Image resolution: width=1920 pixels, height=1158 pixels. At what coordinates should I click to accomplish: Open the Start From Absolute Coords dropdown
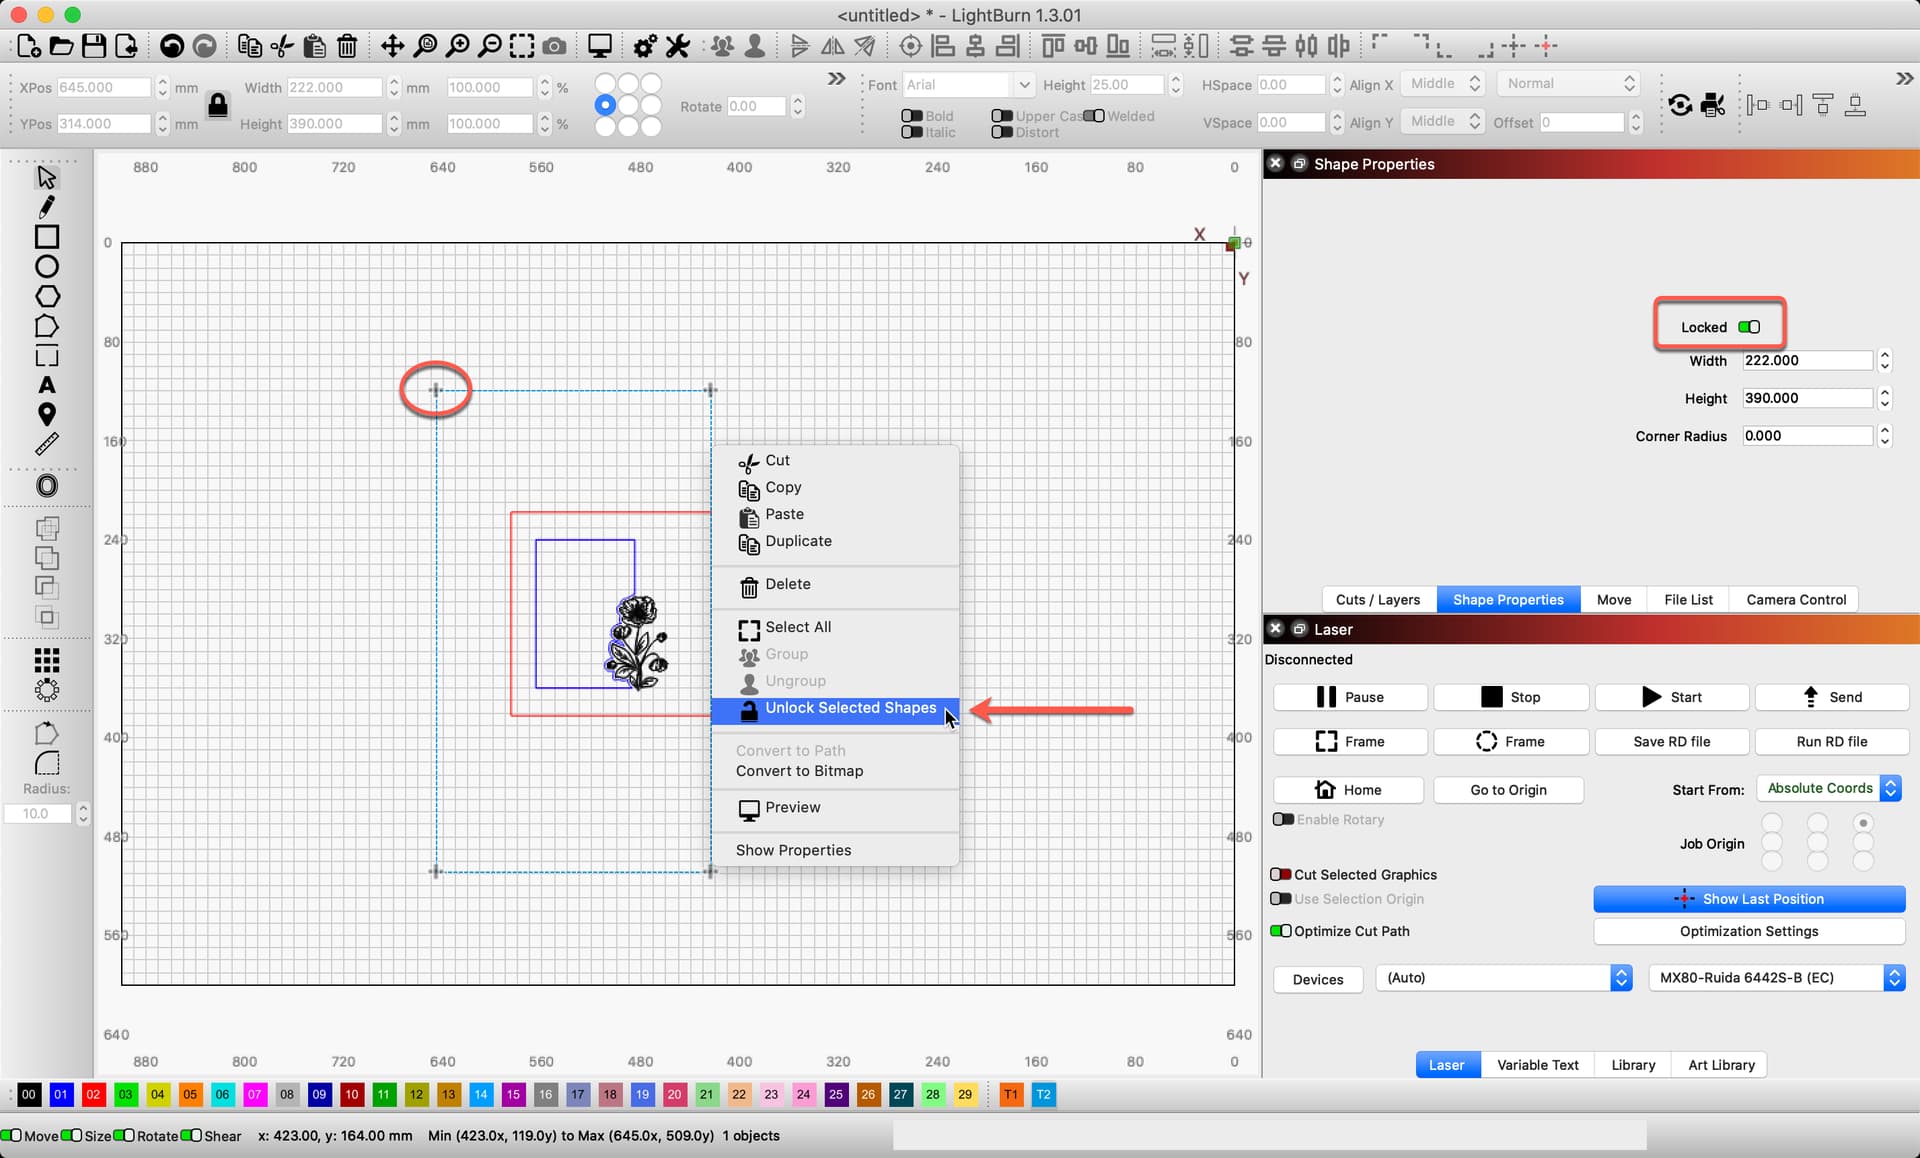[1829, 788]
